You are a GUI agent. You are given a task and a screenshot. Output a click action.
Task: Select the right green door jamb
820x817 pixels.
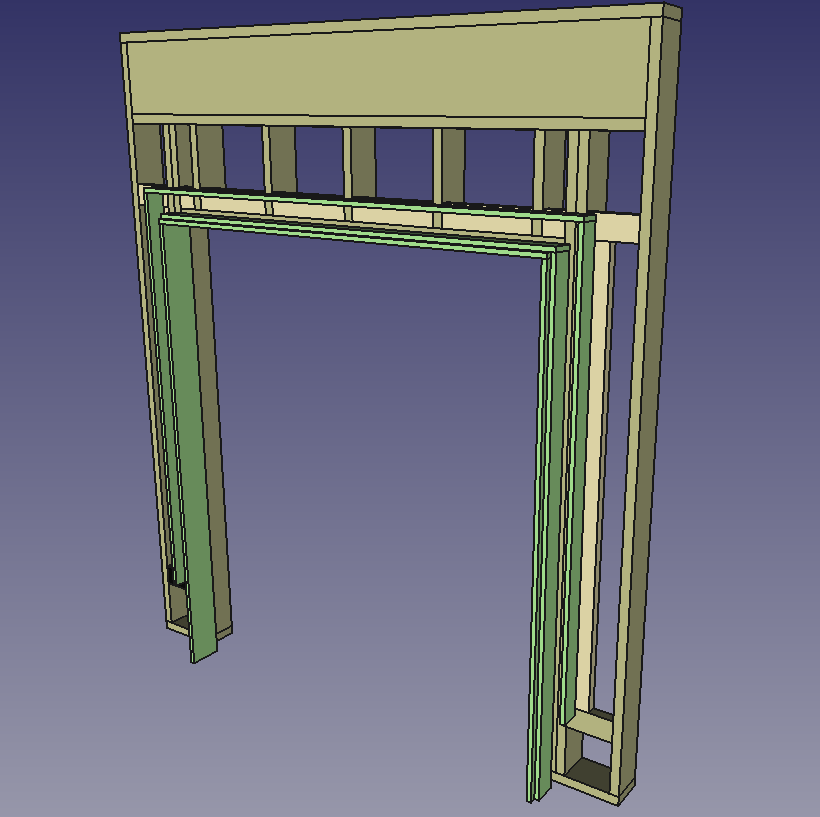tap(548, 523)
